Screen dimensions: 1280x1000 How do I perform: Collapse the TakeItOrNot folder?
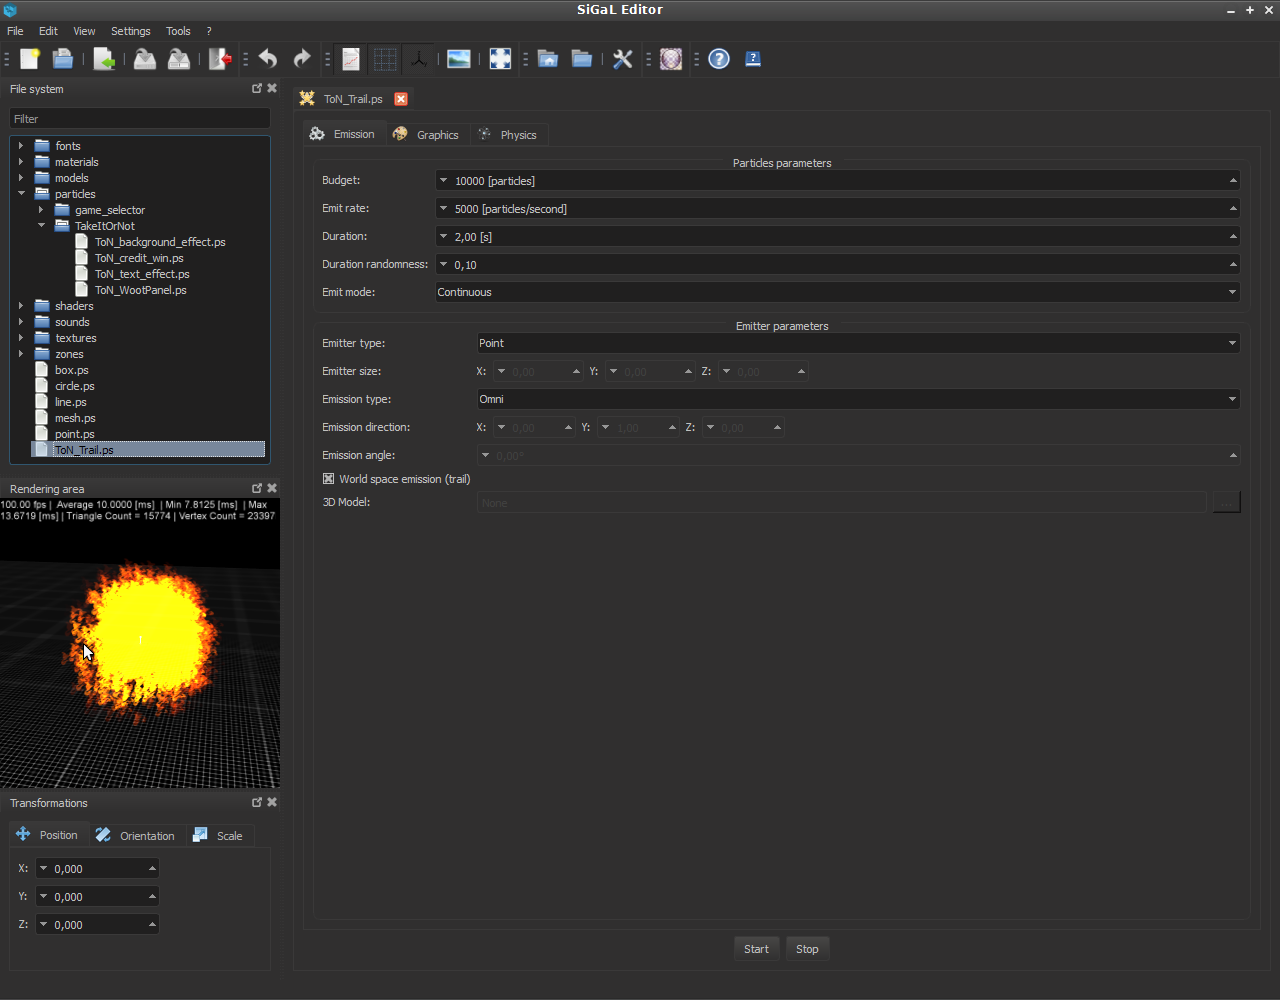click(x=40, y=226)
